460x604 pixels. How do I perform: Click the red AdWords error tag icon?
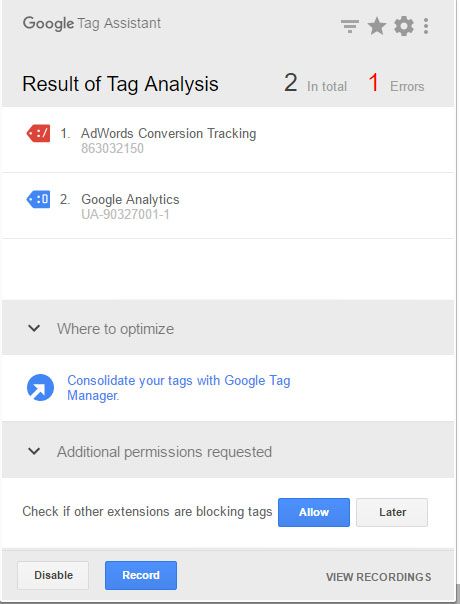(x=38, y=134)
